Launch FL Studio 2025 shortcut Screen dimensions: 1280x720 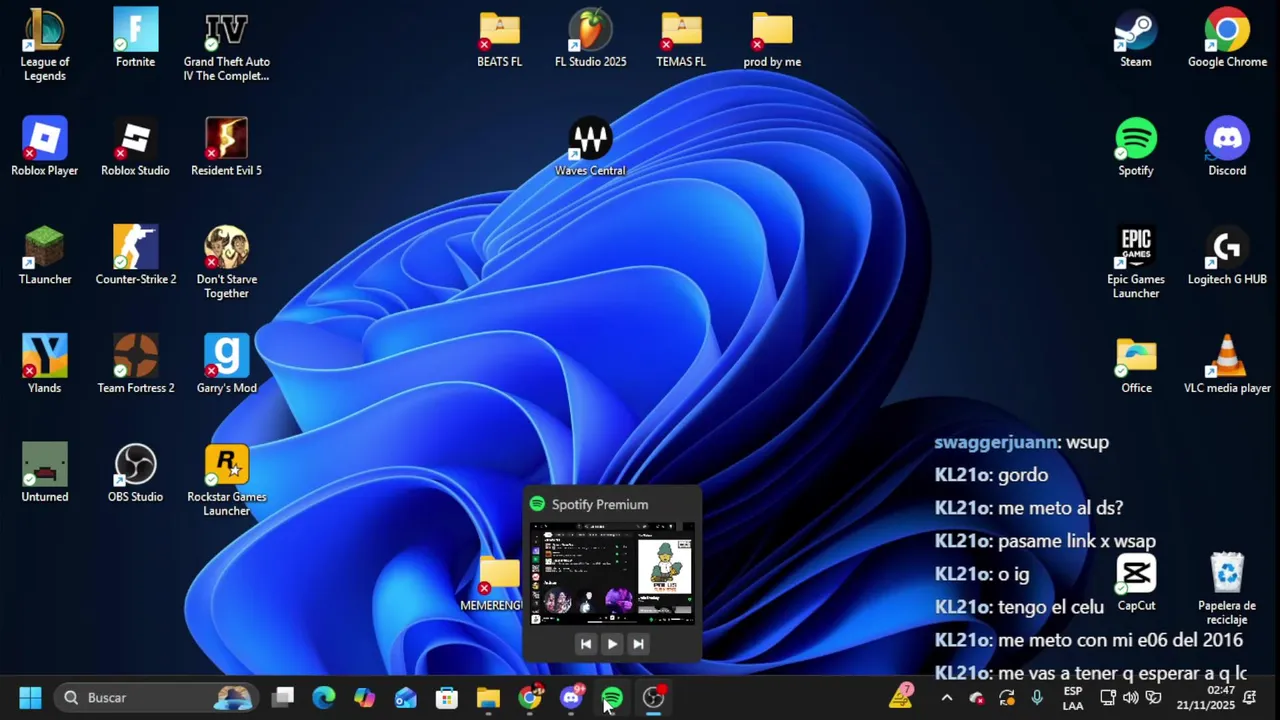tap(590, 38)
